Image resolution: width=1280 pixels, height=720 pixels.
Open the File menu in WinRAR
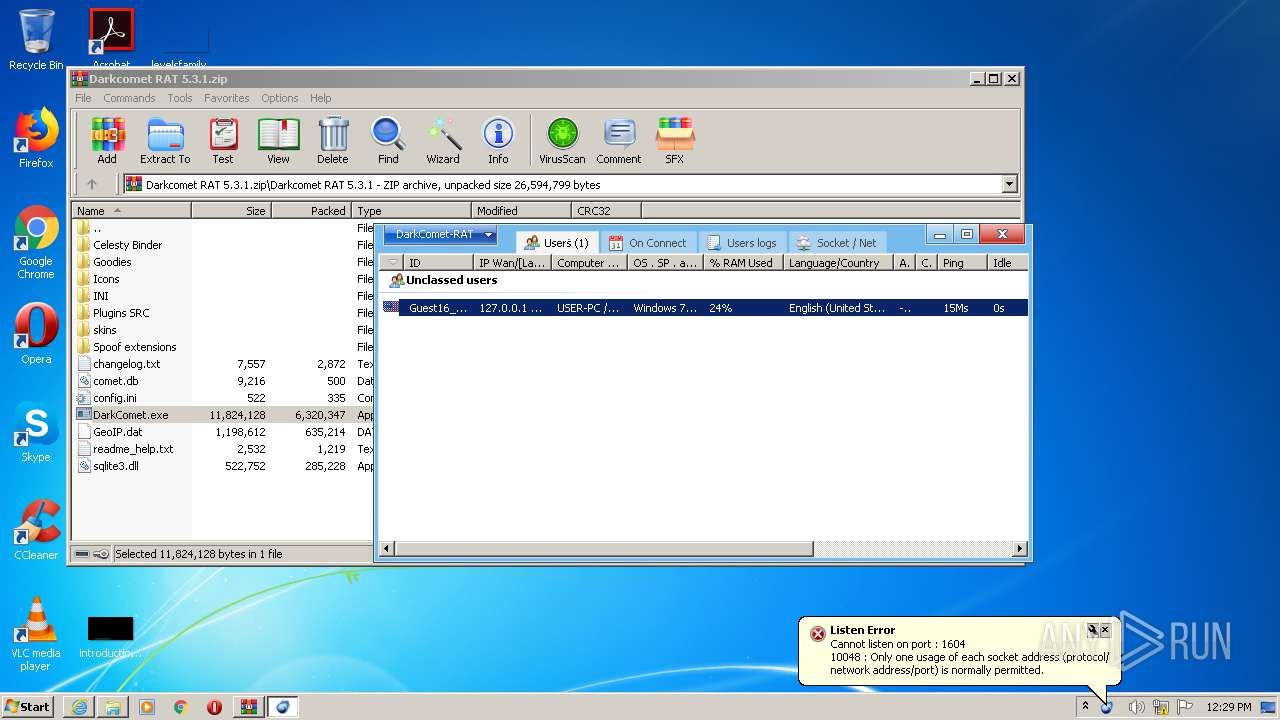tap(83, 98)
